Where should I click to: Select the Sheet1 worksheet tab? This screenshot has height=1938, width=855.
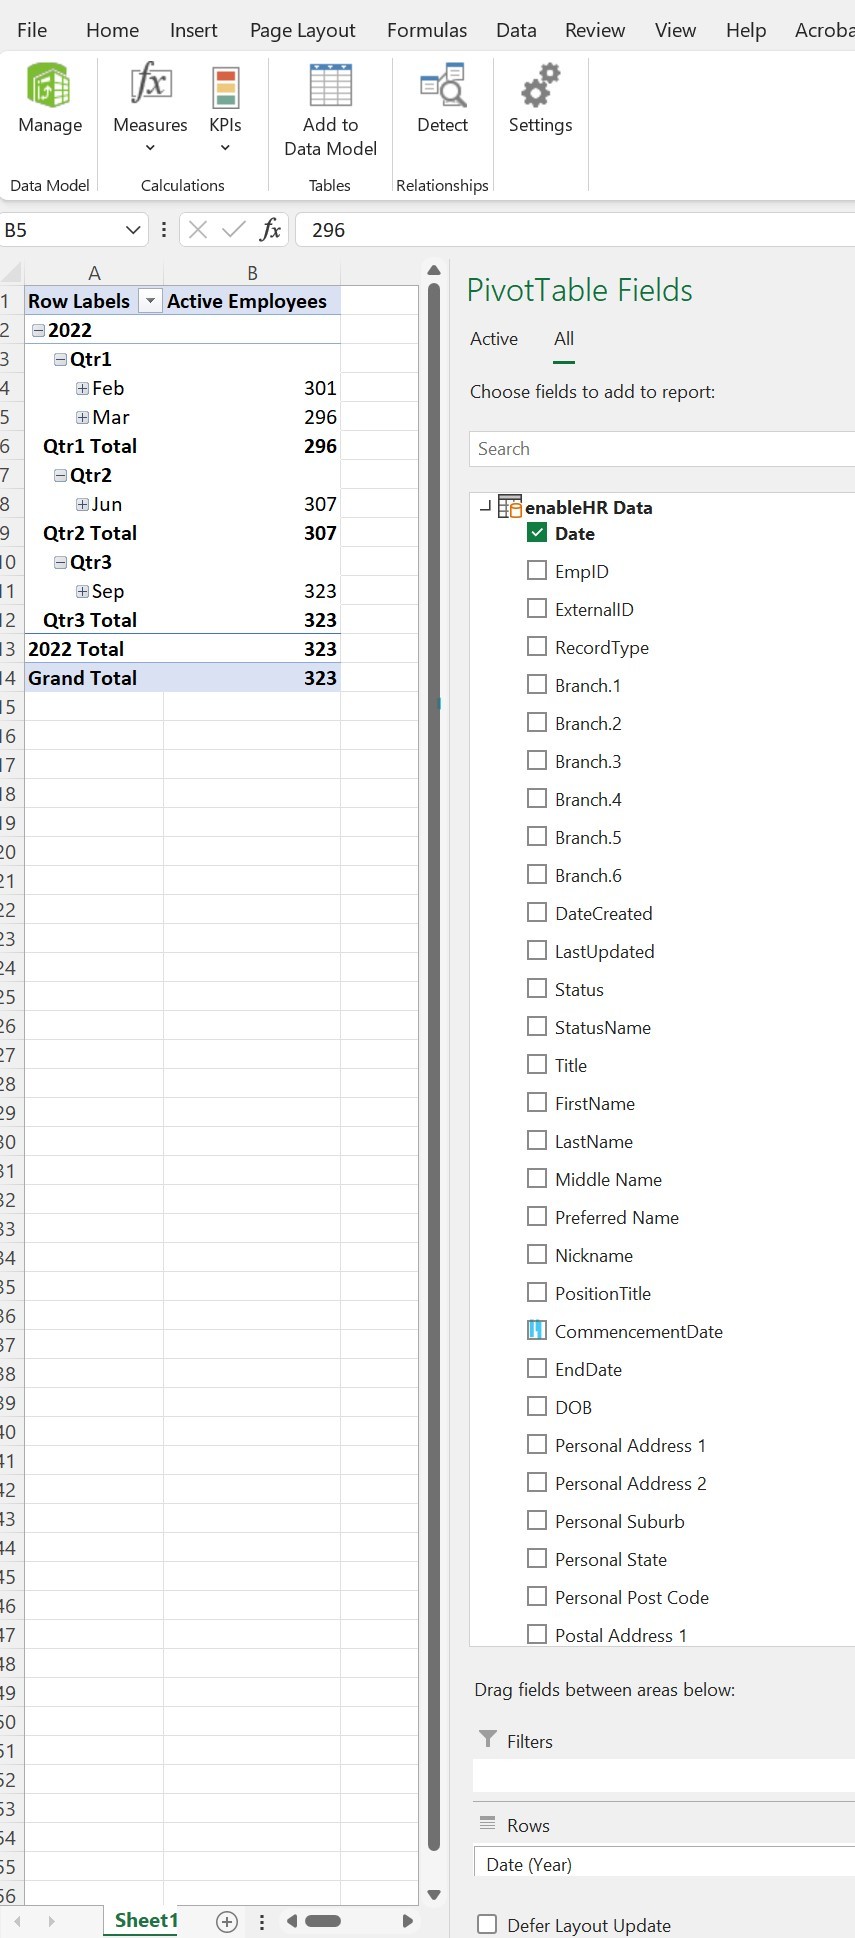click(146, 1920)
